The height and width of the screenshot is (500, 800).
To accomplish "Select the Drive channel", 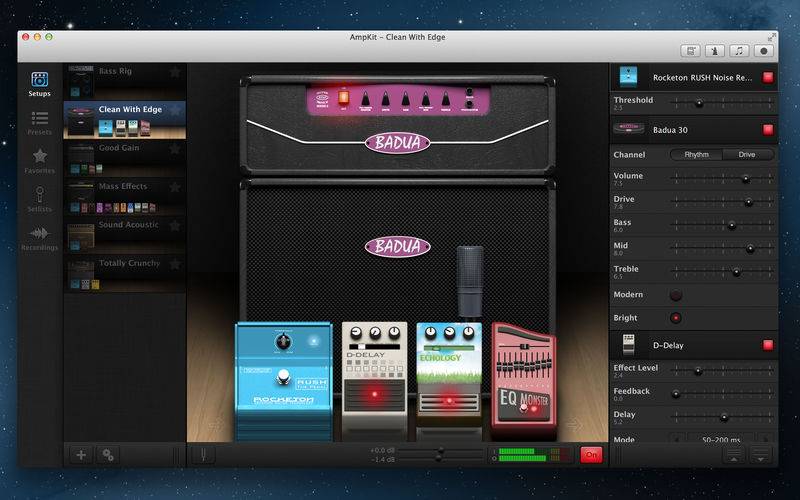I will [747, 155].
